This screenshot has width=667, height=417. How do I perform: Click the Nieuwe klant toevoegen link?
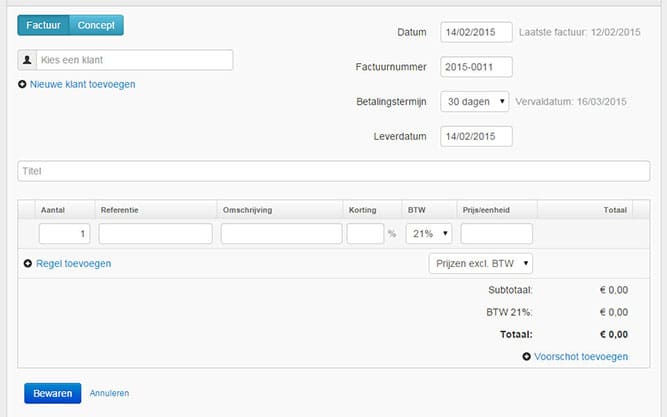(82, 85)
